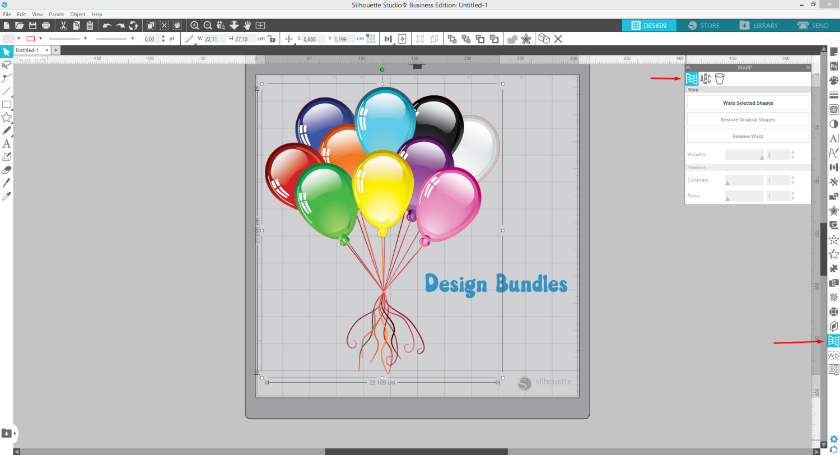
Task: Open the fill pattern dropdown arrow
Action: pos(19,39)
